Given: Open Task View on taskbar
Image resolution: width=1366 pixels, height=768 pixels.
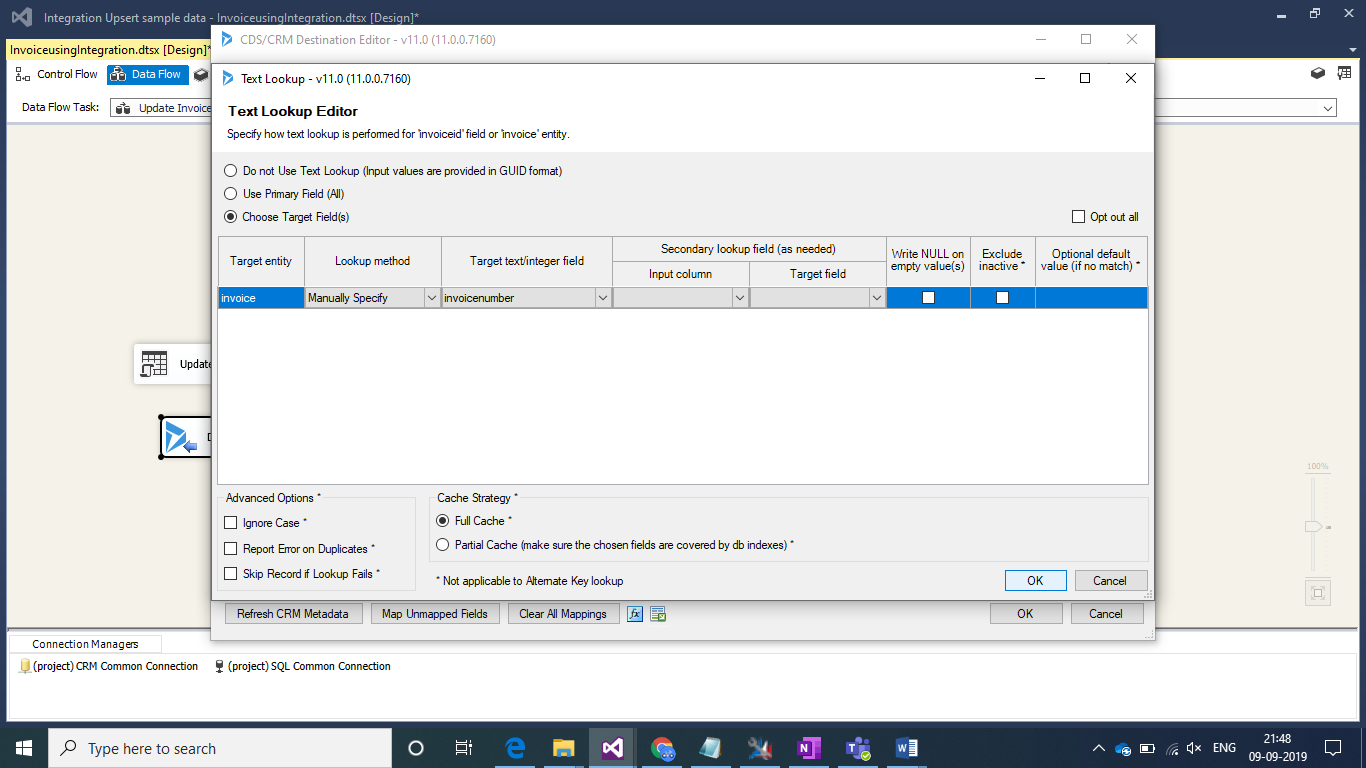Looking at the screenshot, I should point(464,748).
